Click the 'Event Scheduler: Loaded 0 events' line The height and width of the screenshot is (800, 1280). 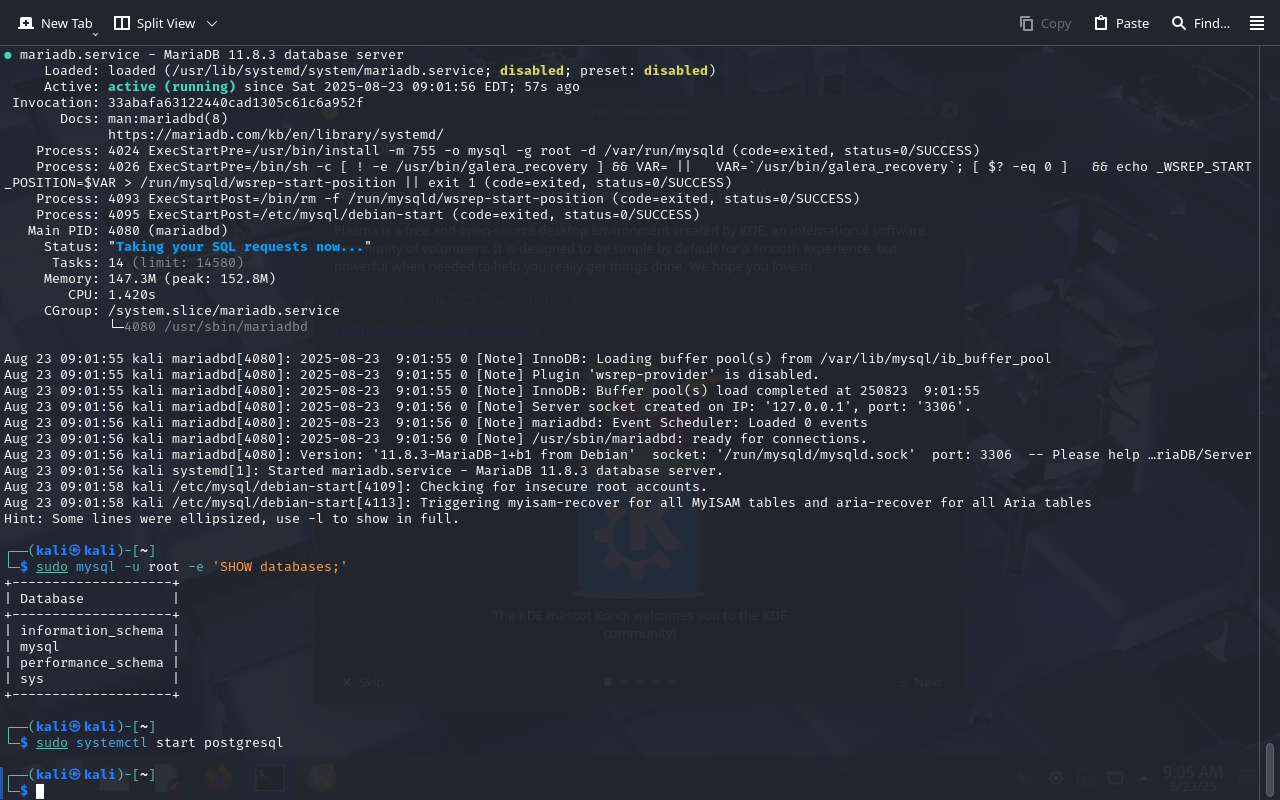[x=435, y=423]
